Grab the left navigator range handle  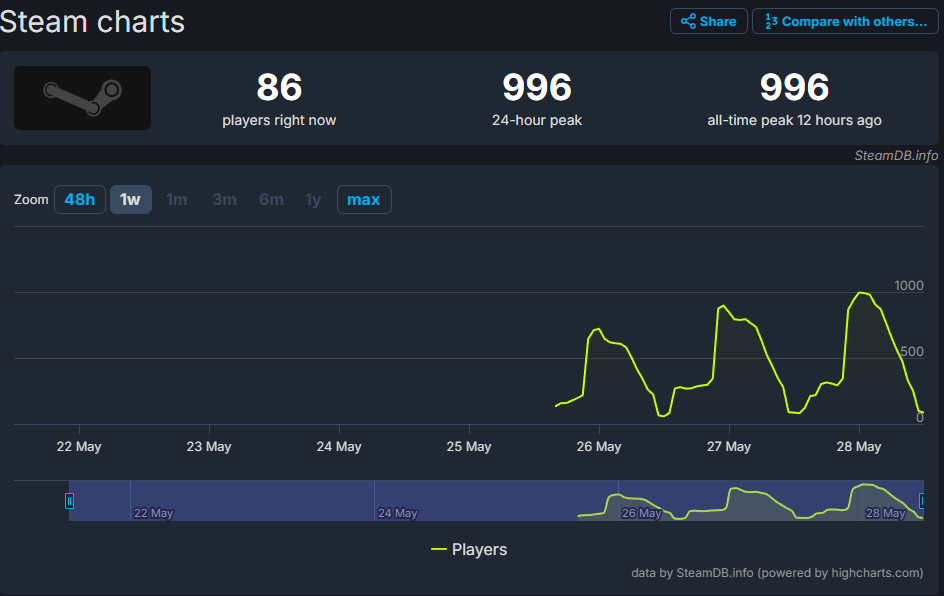(x=69, y=501)
